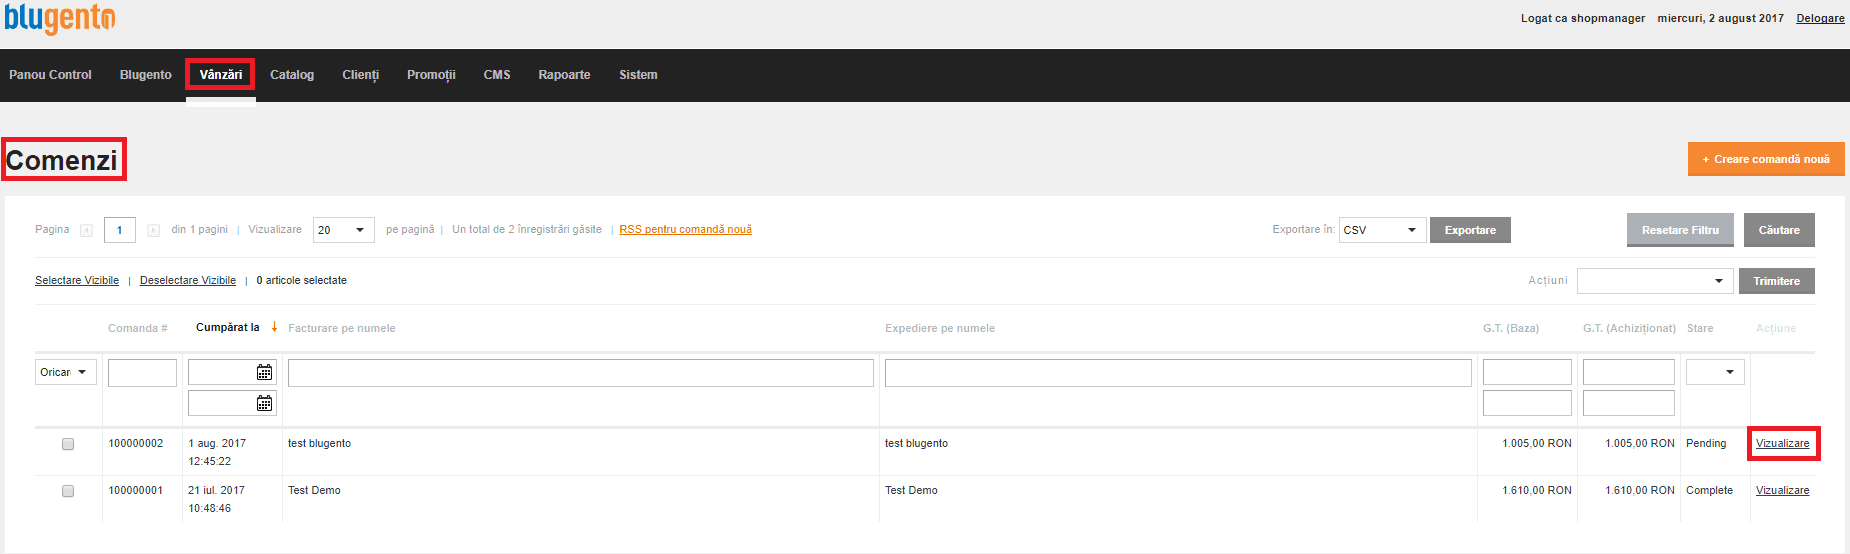The width and height of the screenshot is (1850, 554).
Task: Sort by the Cumpărat la column header
Action: (x=227, y=327)
